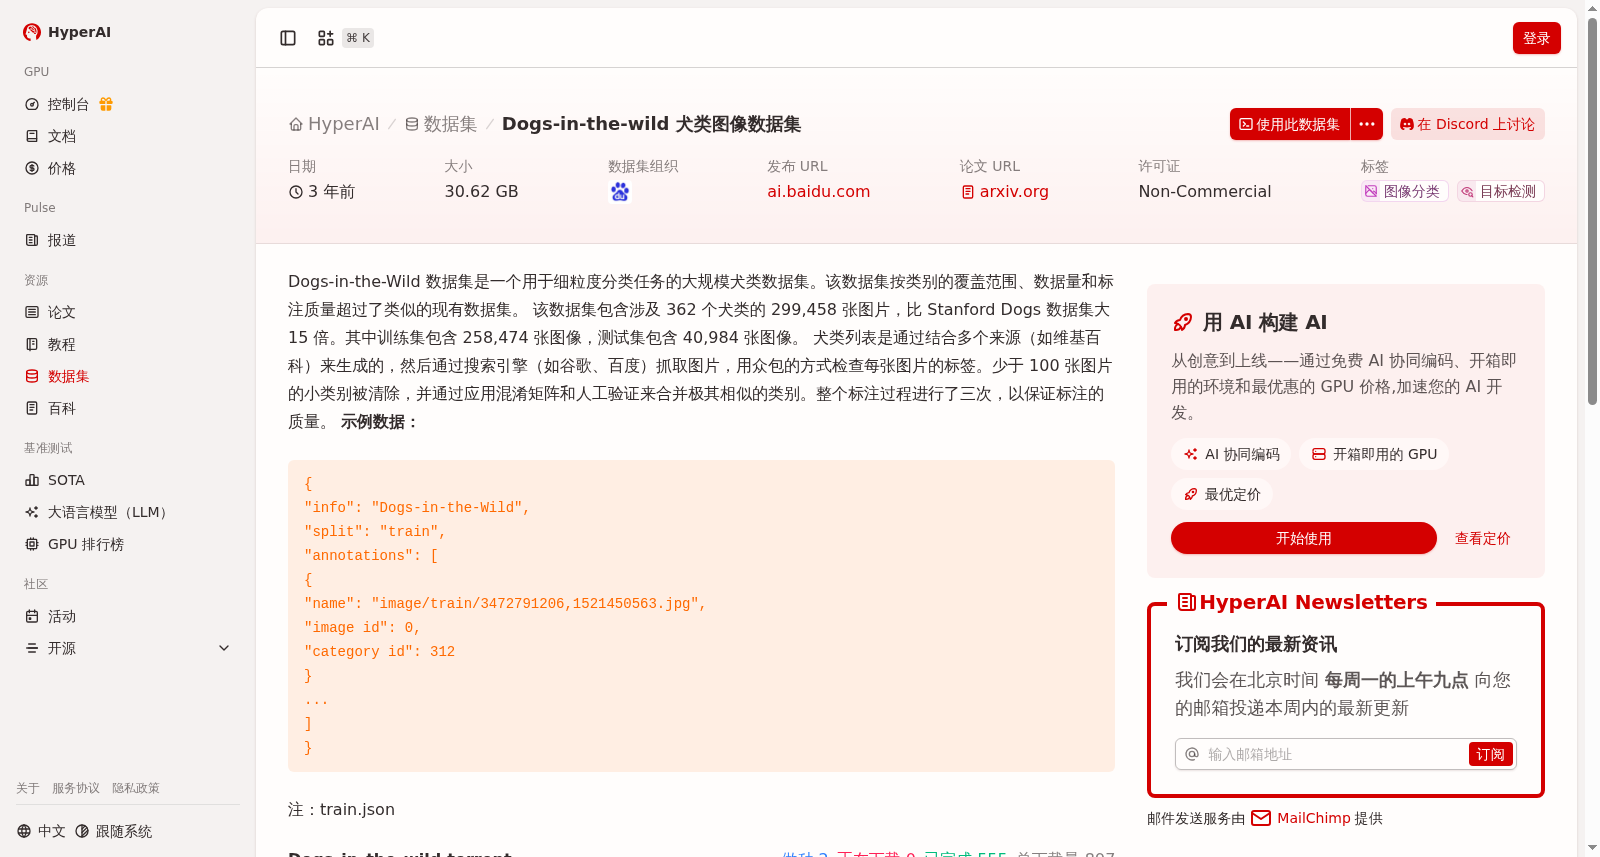Click the 注：train.json note text
The height and width of the screenshot is (857, 1600).
tap(341, 810)
